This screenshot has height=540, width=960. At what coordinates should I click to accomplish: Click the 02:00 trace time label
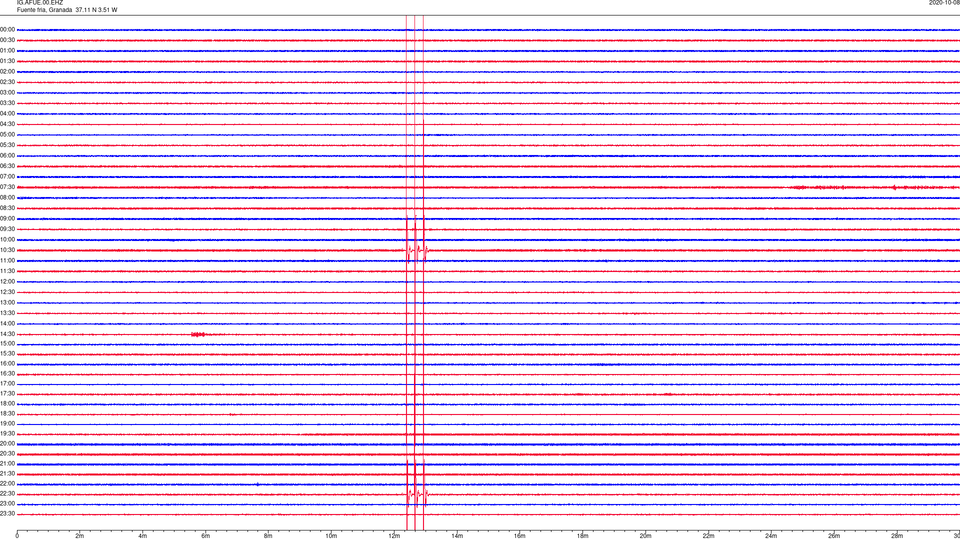[7, 72]
